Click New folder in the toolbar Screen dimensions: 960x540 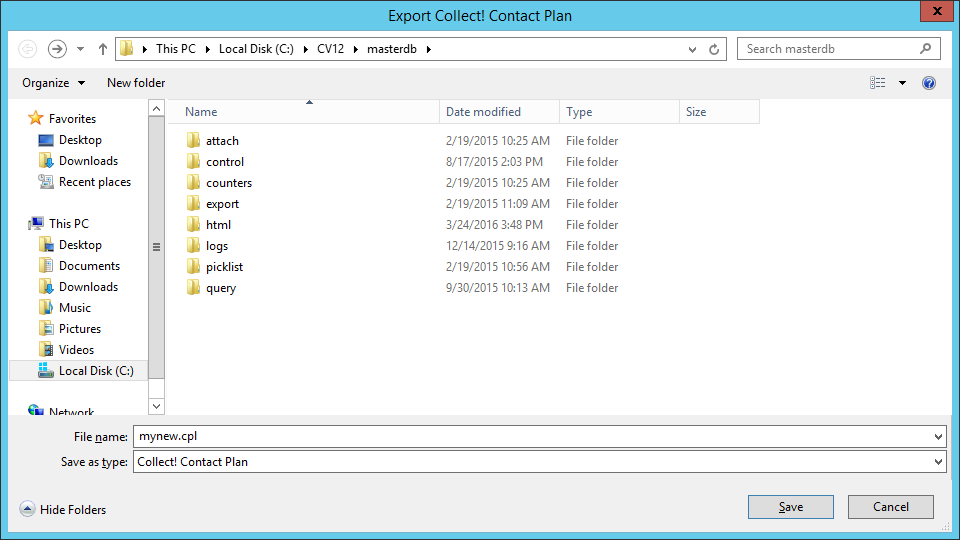(x=136, y=83)
